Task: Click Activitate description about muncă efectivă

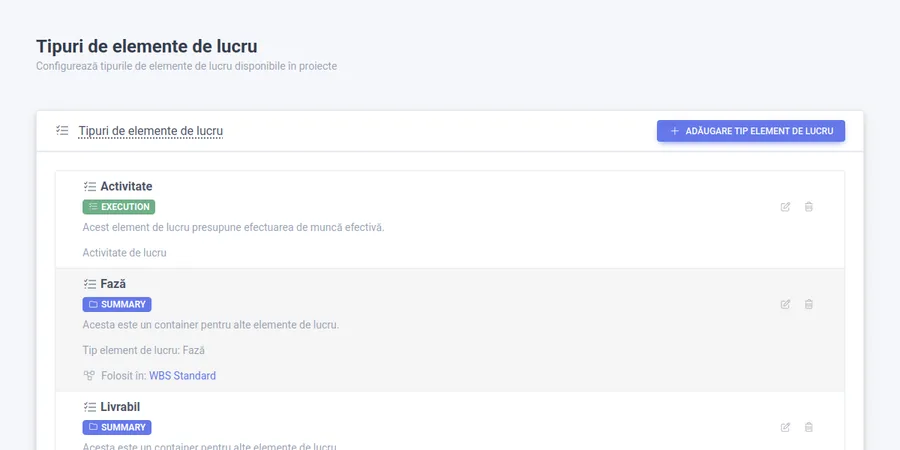Action: (x=234, y=227)
